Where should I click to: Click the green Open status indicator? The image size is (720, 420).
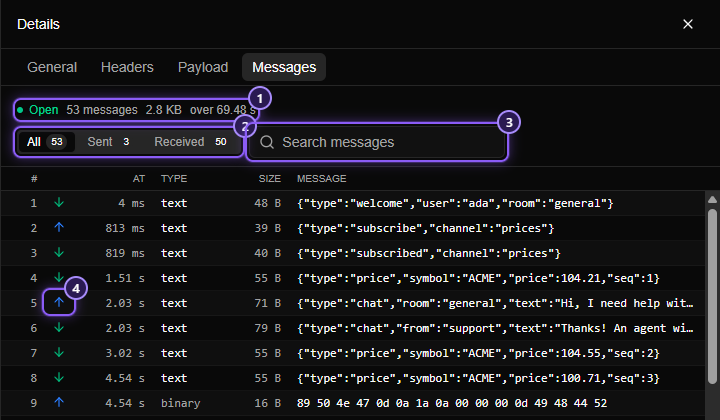(38, 110)
